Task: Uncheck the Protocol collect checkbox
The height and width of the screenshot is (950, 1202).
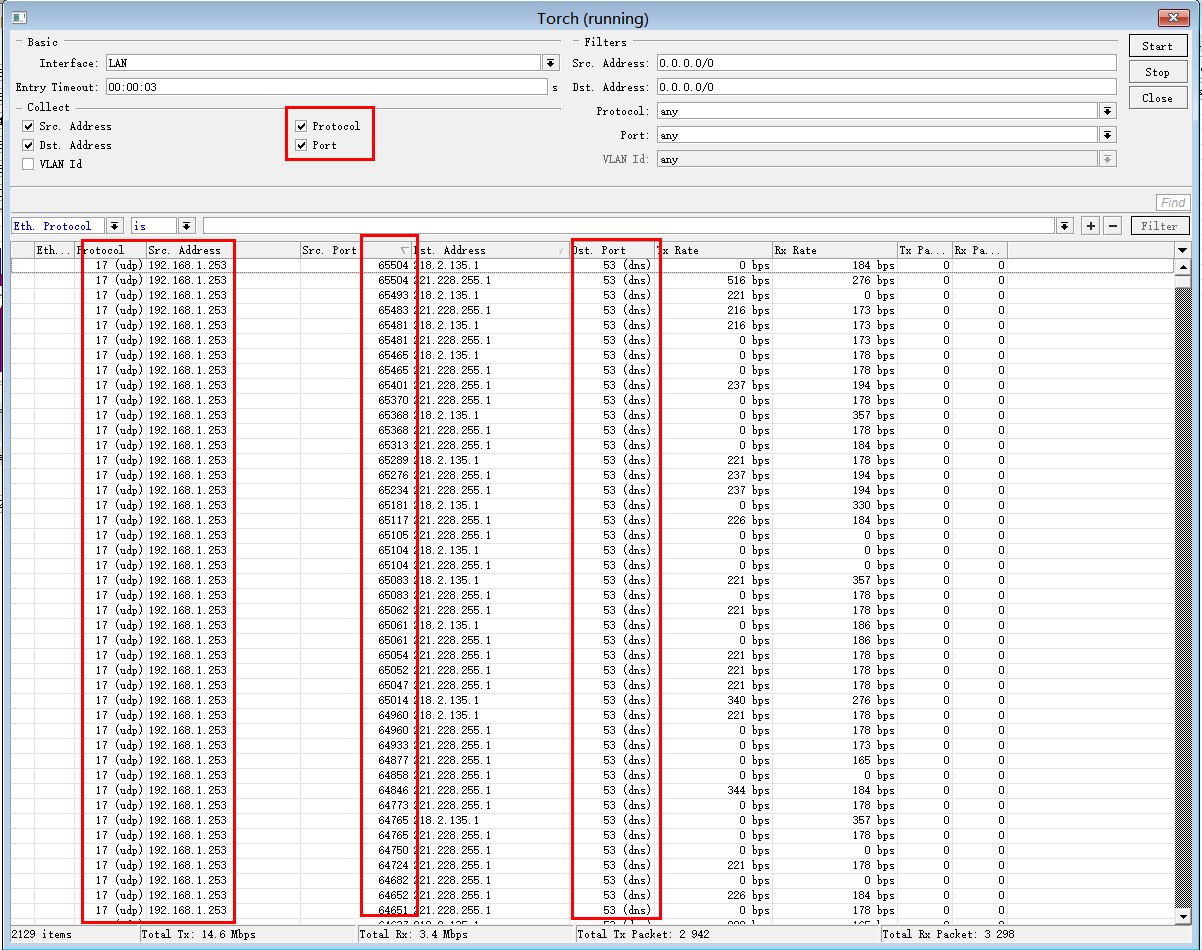Action: pyautogui.click(x=301, y=126)
